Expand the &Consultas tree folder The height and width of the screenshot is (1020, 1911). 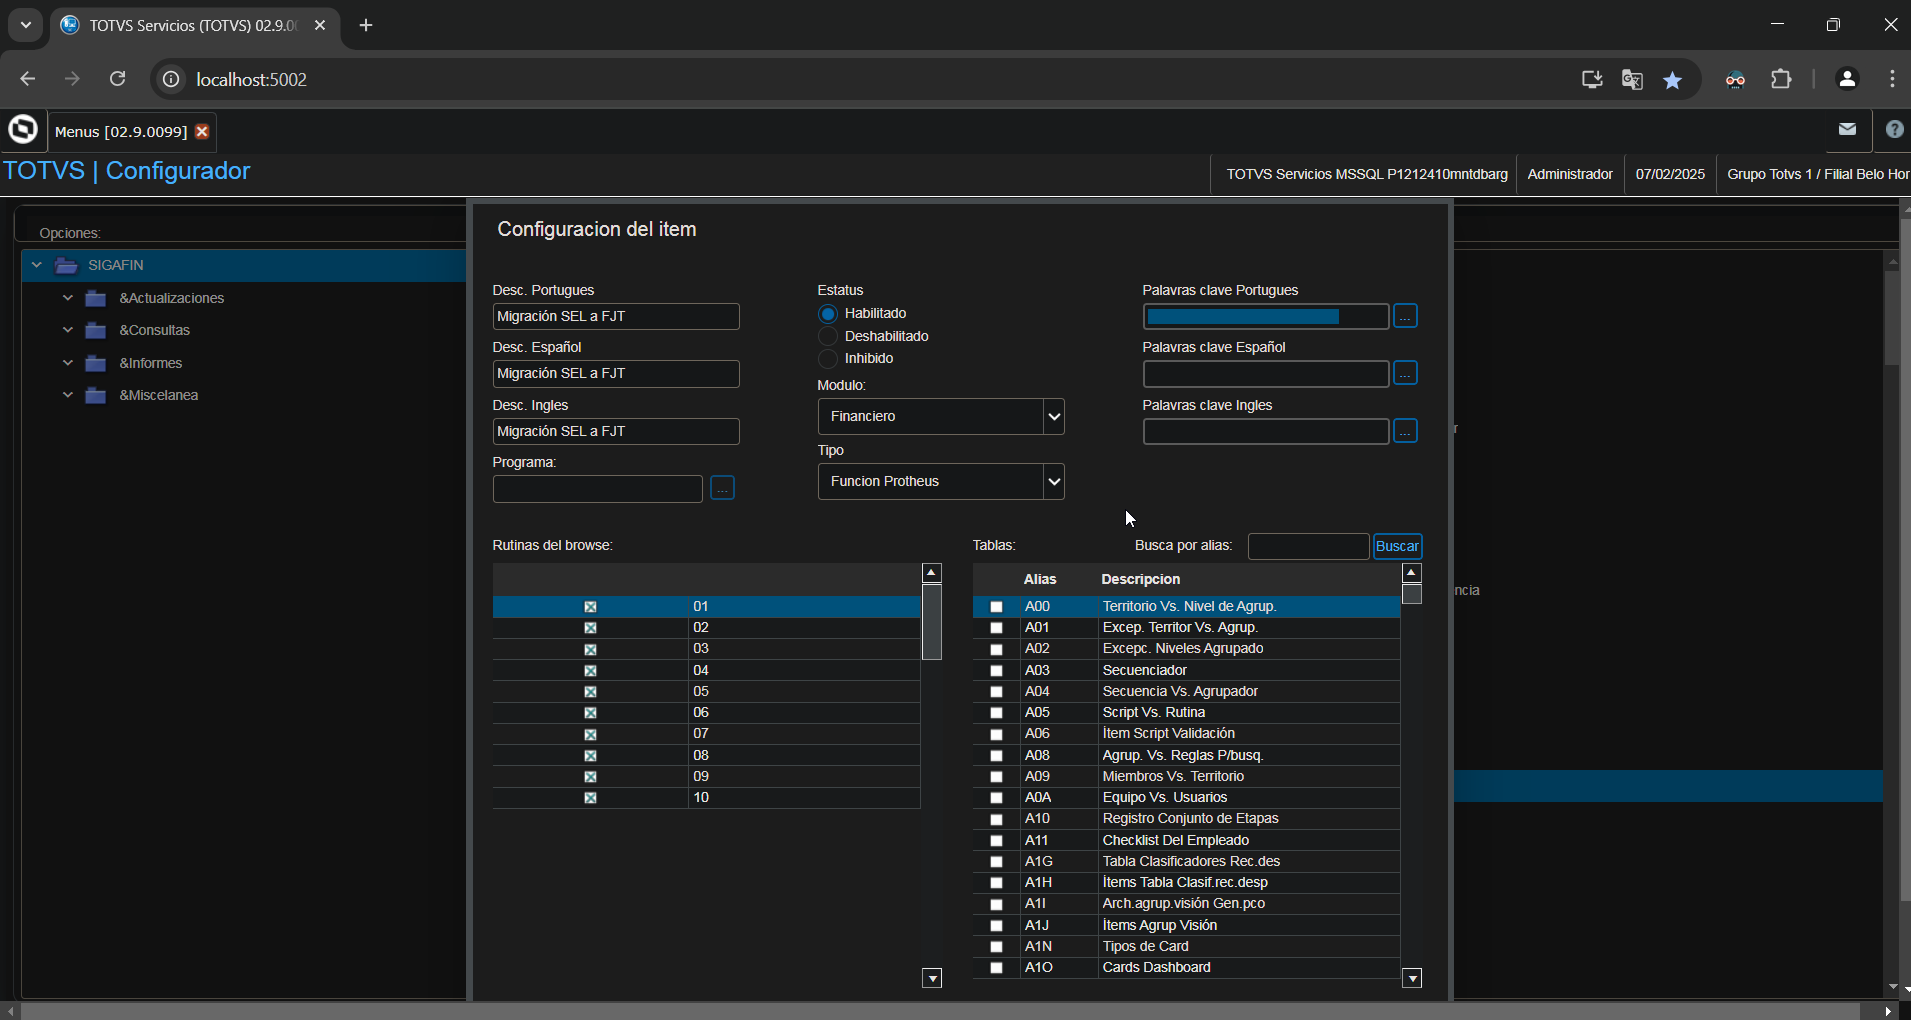pyautogui.click(x=68, y=331)
